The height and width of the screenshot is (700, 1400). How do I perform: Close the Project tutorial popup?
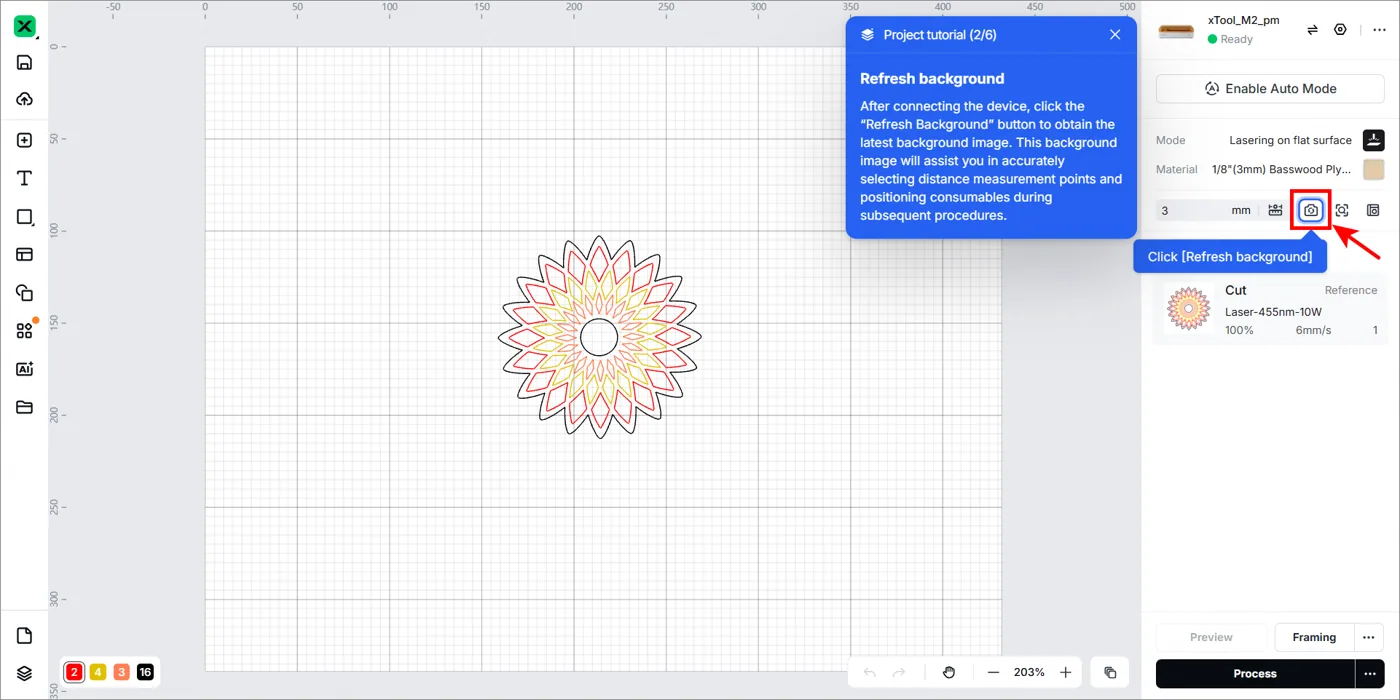1115,35
